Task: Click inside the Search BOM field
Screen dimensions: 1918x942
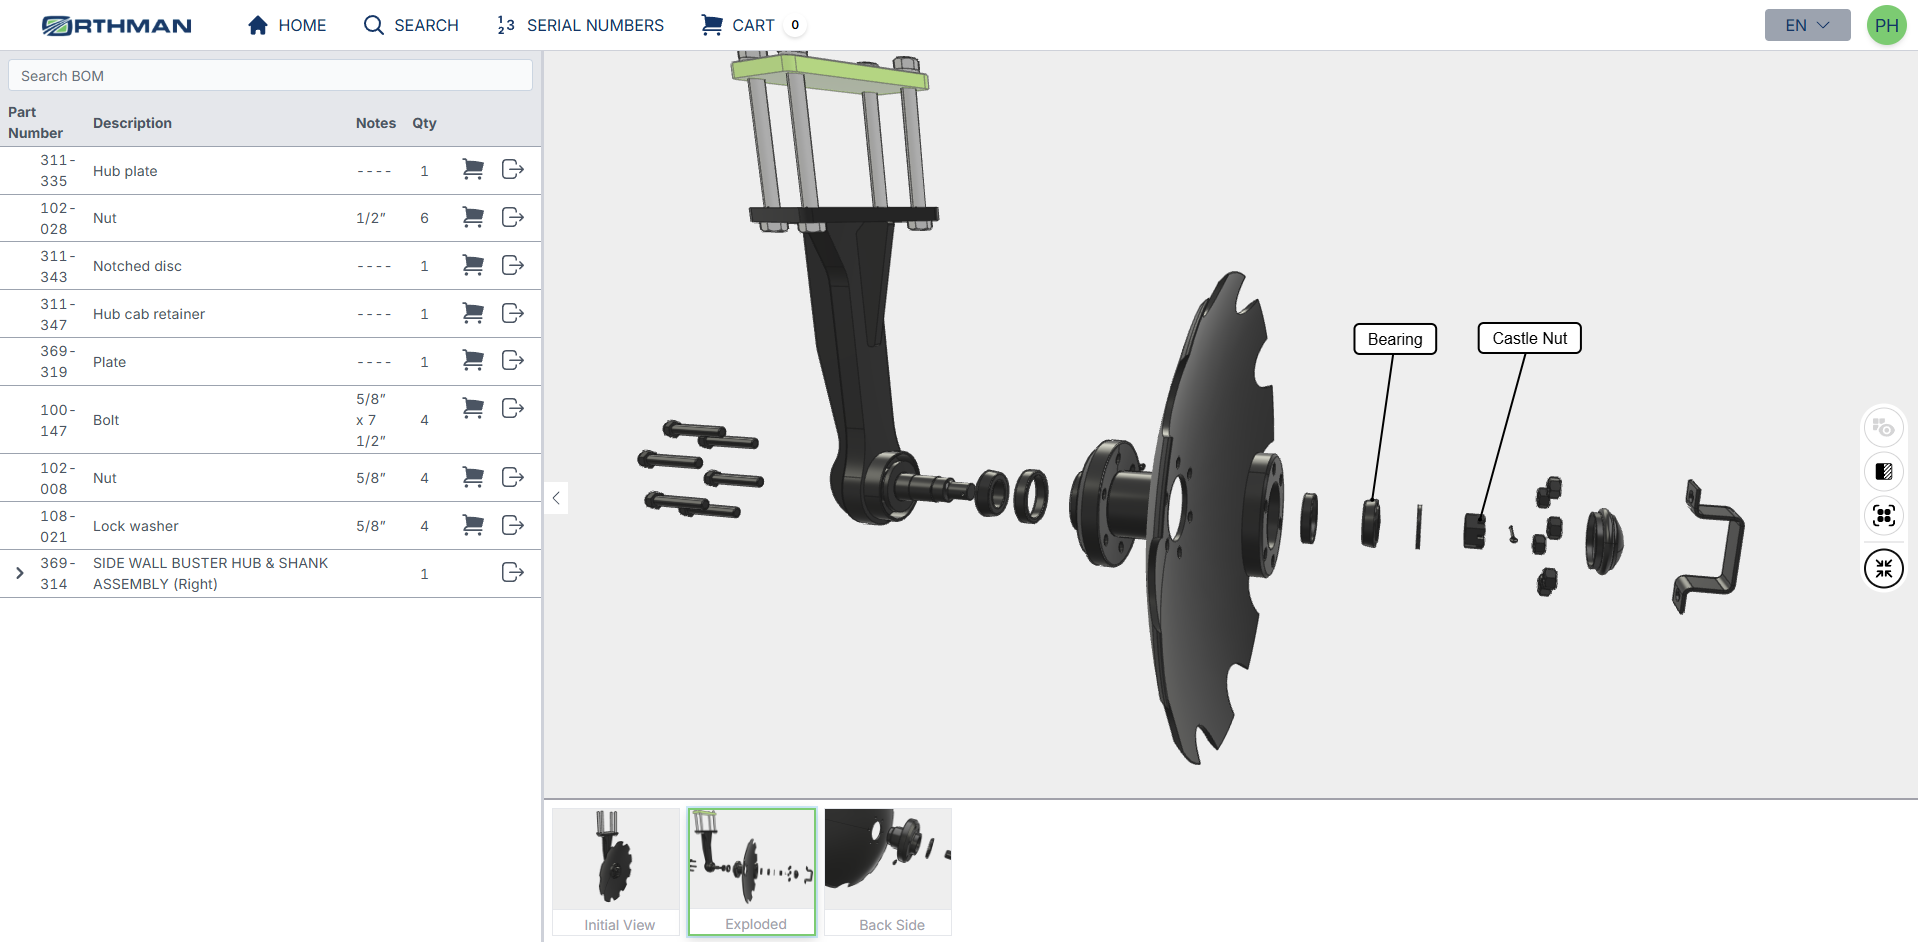Action: 269,75
